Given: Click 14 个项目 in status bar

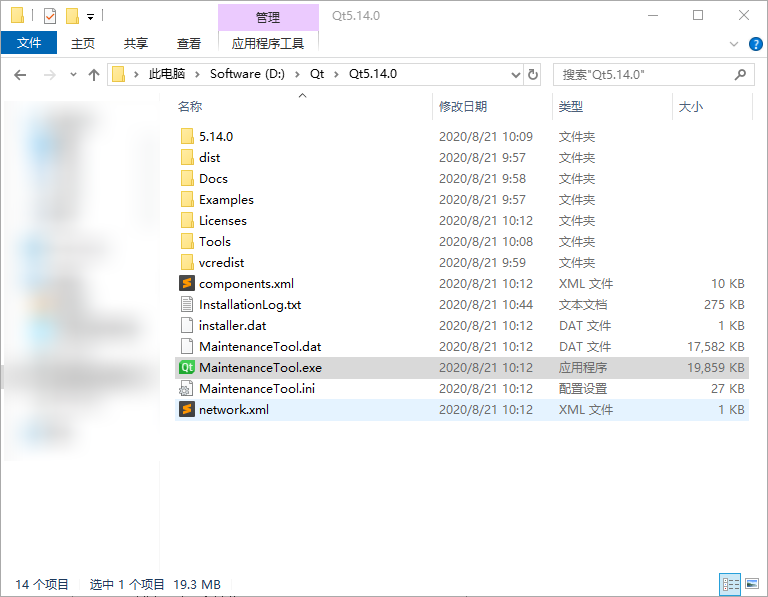Looking at the screenshot, I should pos(42,584).
